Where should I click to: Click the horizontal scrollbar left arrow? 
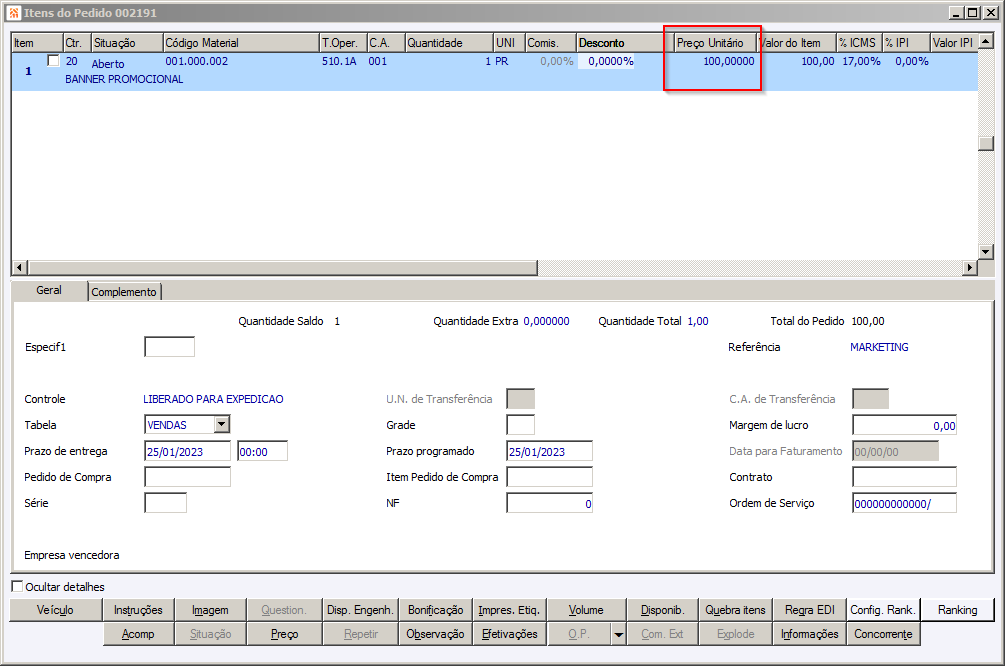pyautogui.click(x=20, y=267)
